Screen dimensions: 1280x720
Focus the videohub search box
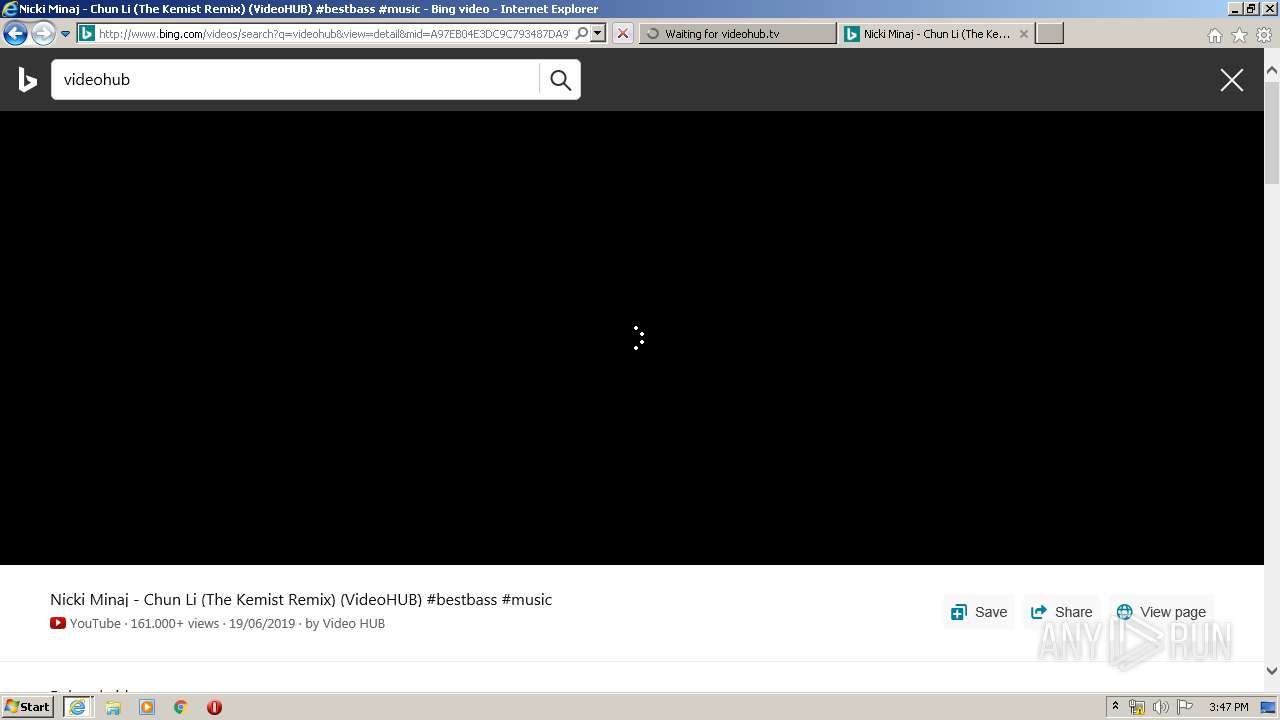[x=296, y=80]
